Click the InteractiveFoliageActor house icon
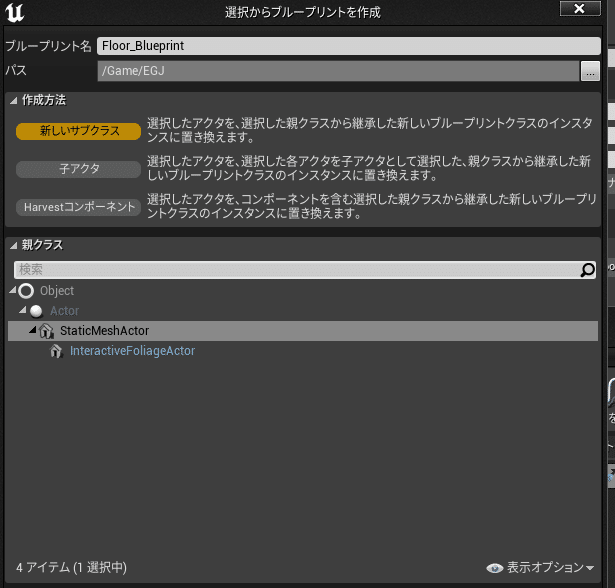 click(x=56, y=351)
